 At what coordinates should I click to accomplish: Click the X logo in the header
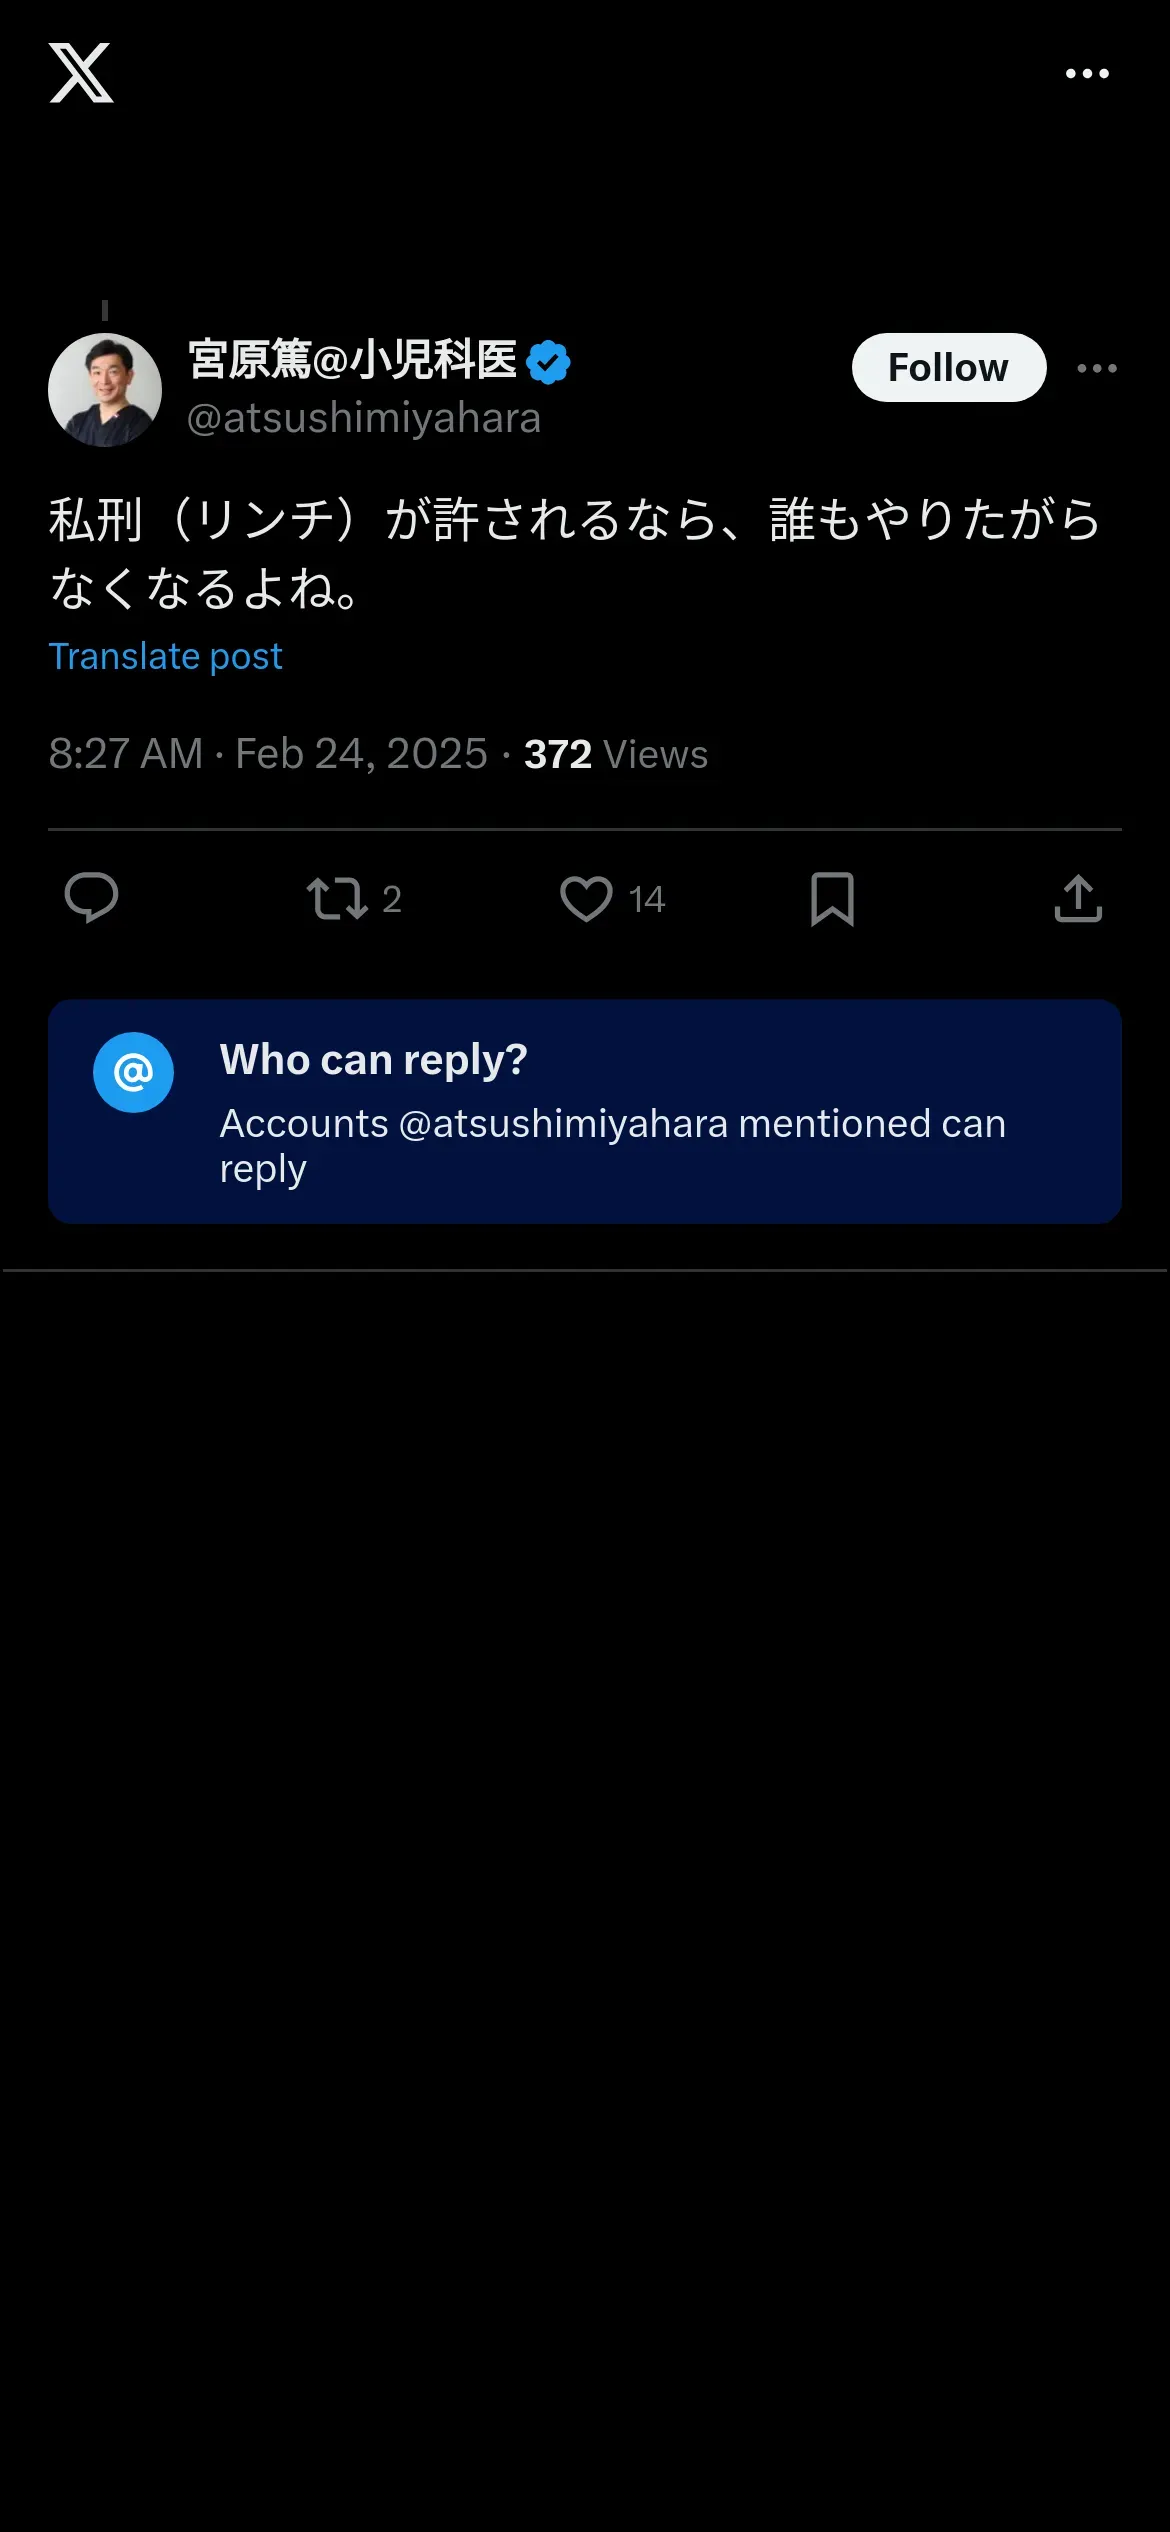click(x=81, y=73)
